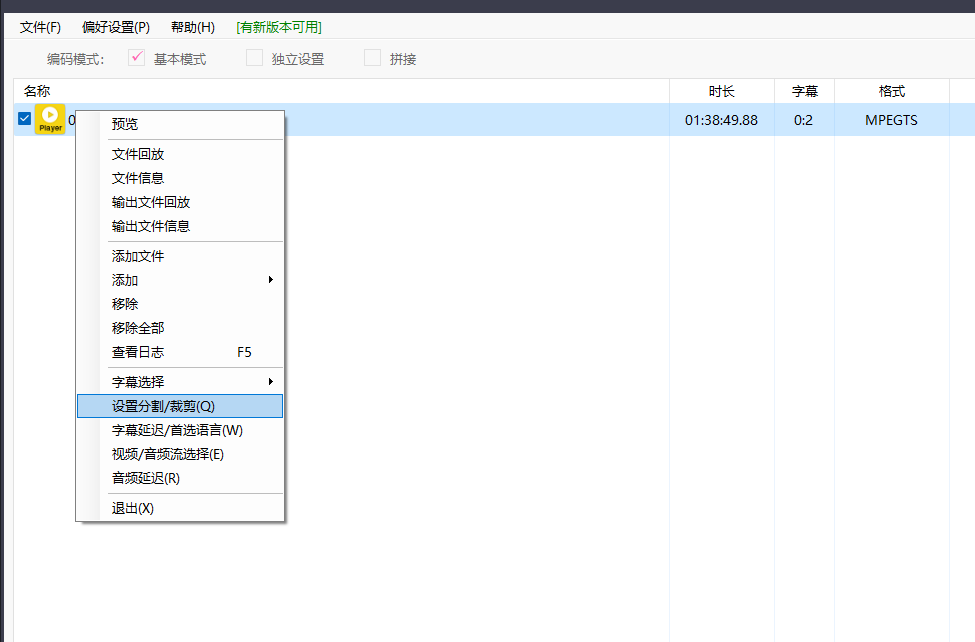This screenshot has height=642, width=975.
Task: Open 查看日志 F5 menu entry
Action: 180,352
